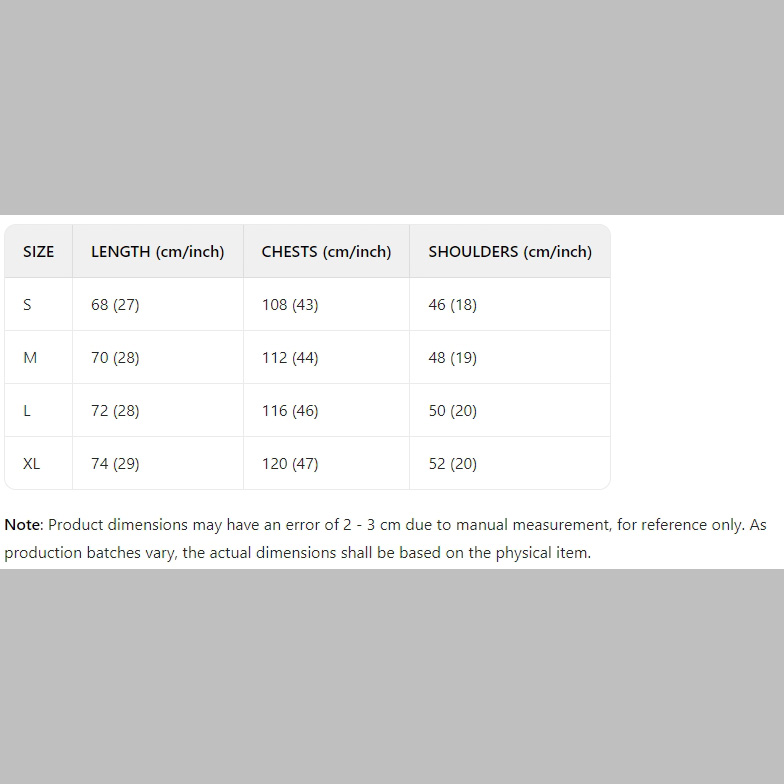Click the L size row label
The width and height of the screenshot is (784, 784).
coord(27,411)
